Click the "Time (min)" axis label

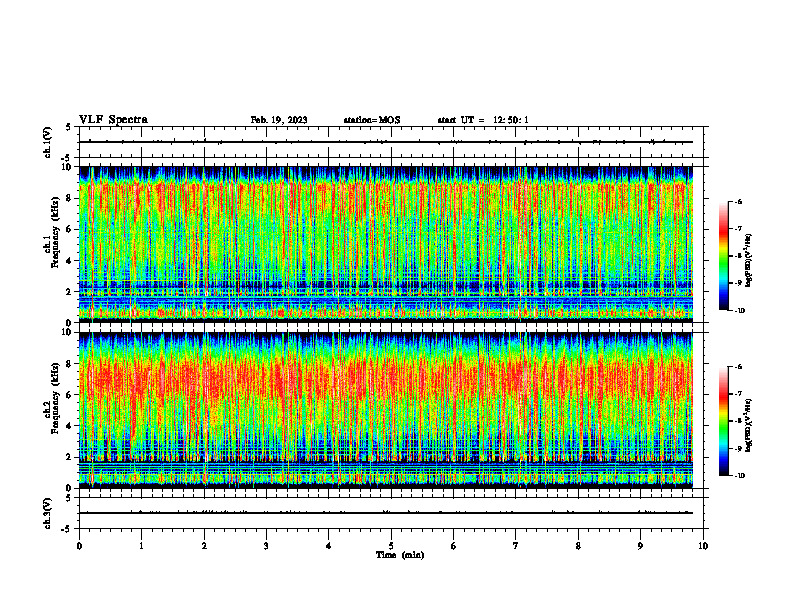[400, 555]
